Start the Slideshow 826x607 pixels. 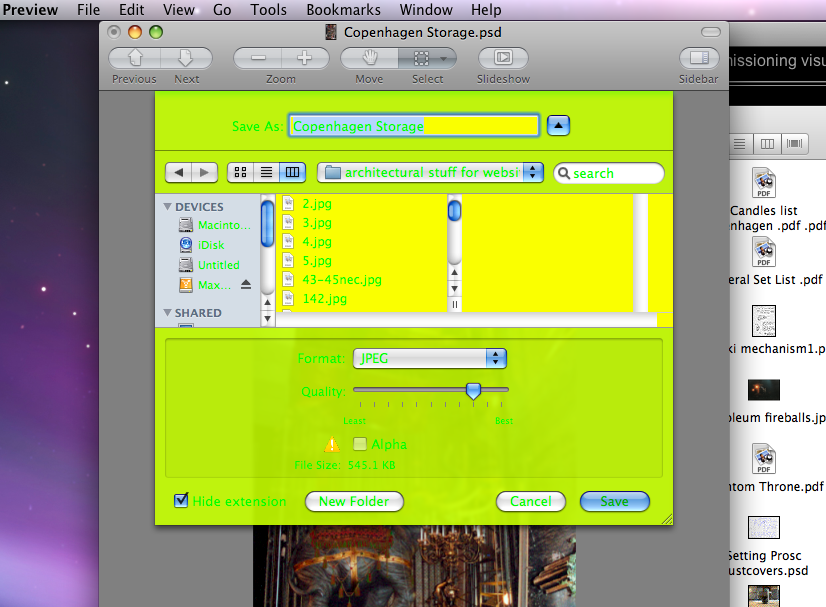(x=502, y=57)
